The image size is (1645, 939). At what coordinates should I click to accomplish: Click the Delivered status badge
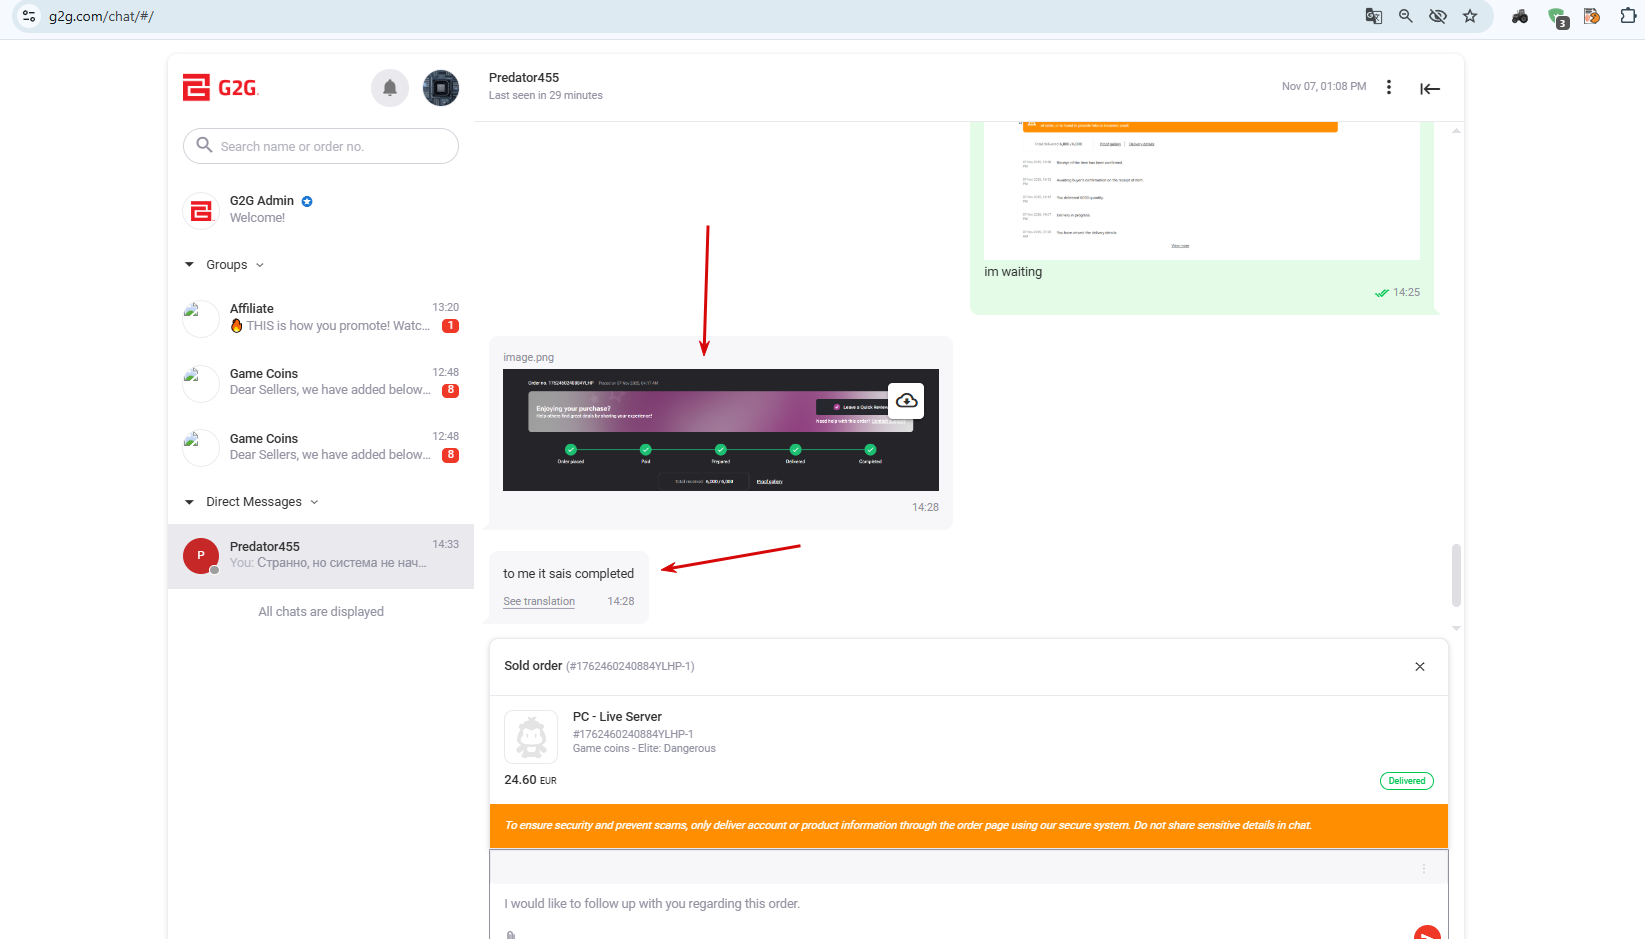pyautogui.click(x=1406, y=781)
